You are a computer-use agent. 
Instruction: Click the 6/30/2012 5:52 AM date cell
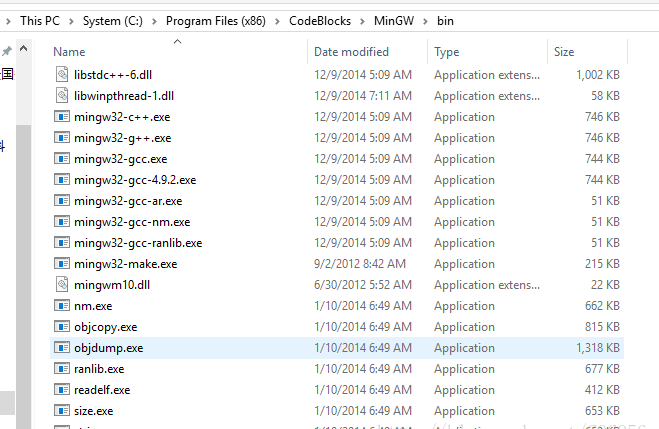tap(363, 285)
